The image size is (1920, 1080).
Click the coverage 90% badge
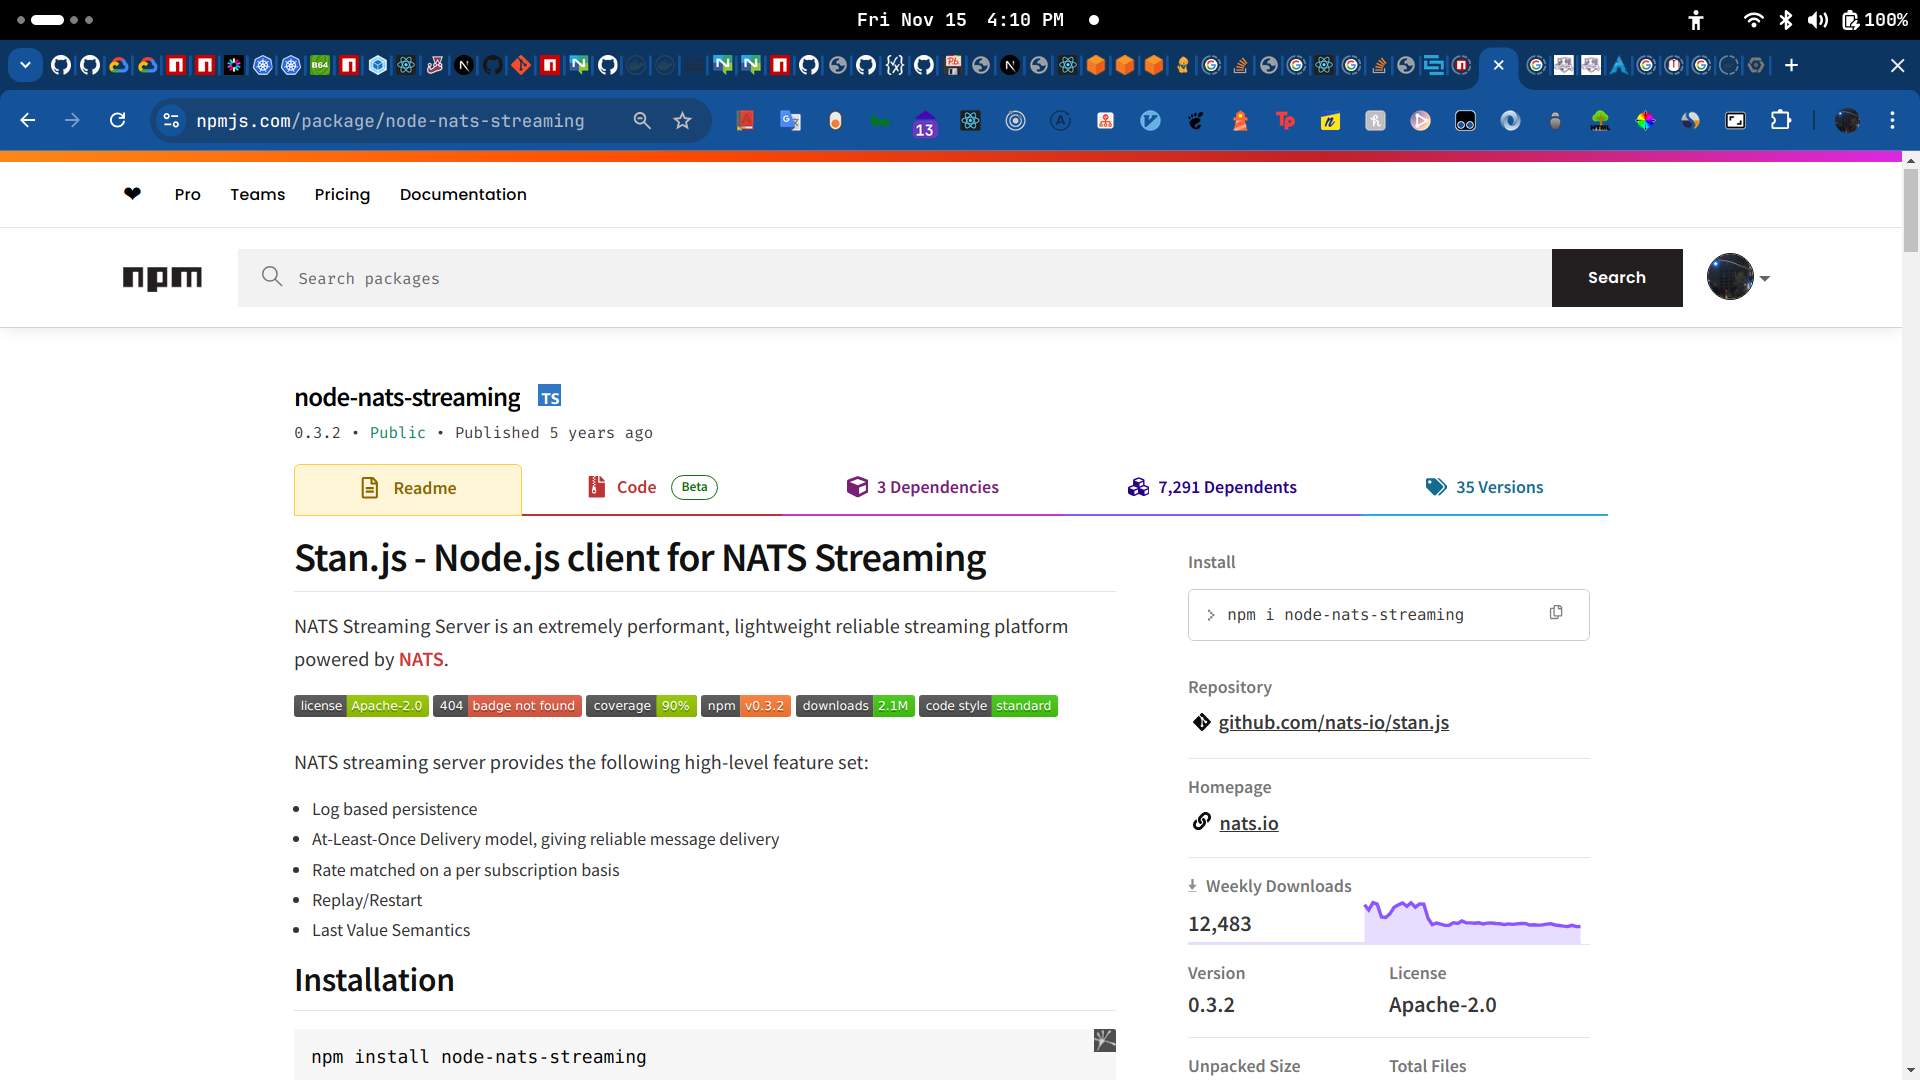click(x=641, y=706)
